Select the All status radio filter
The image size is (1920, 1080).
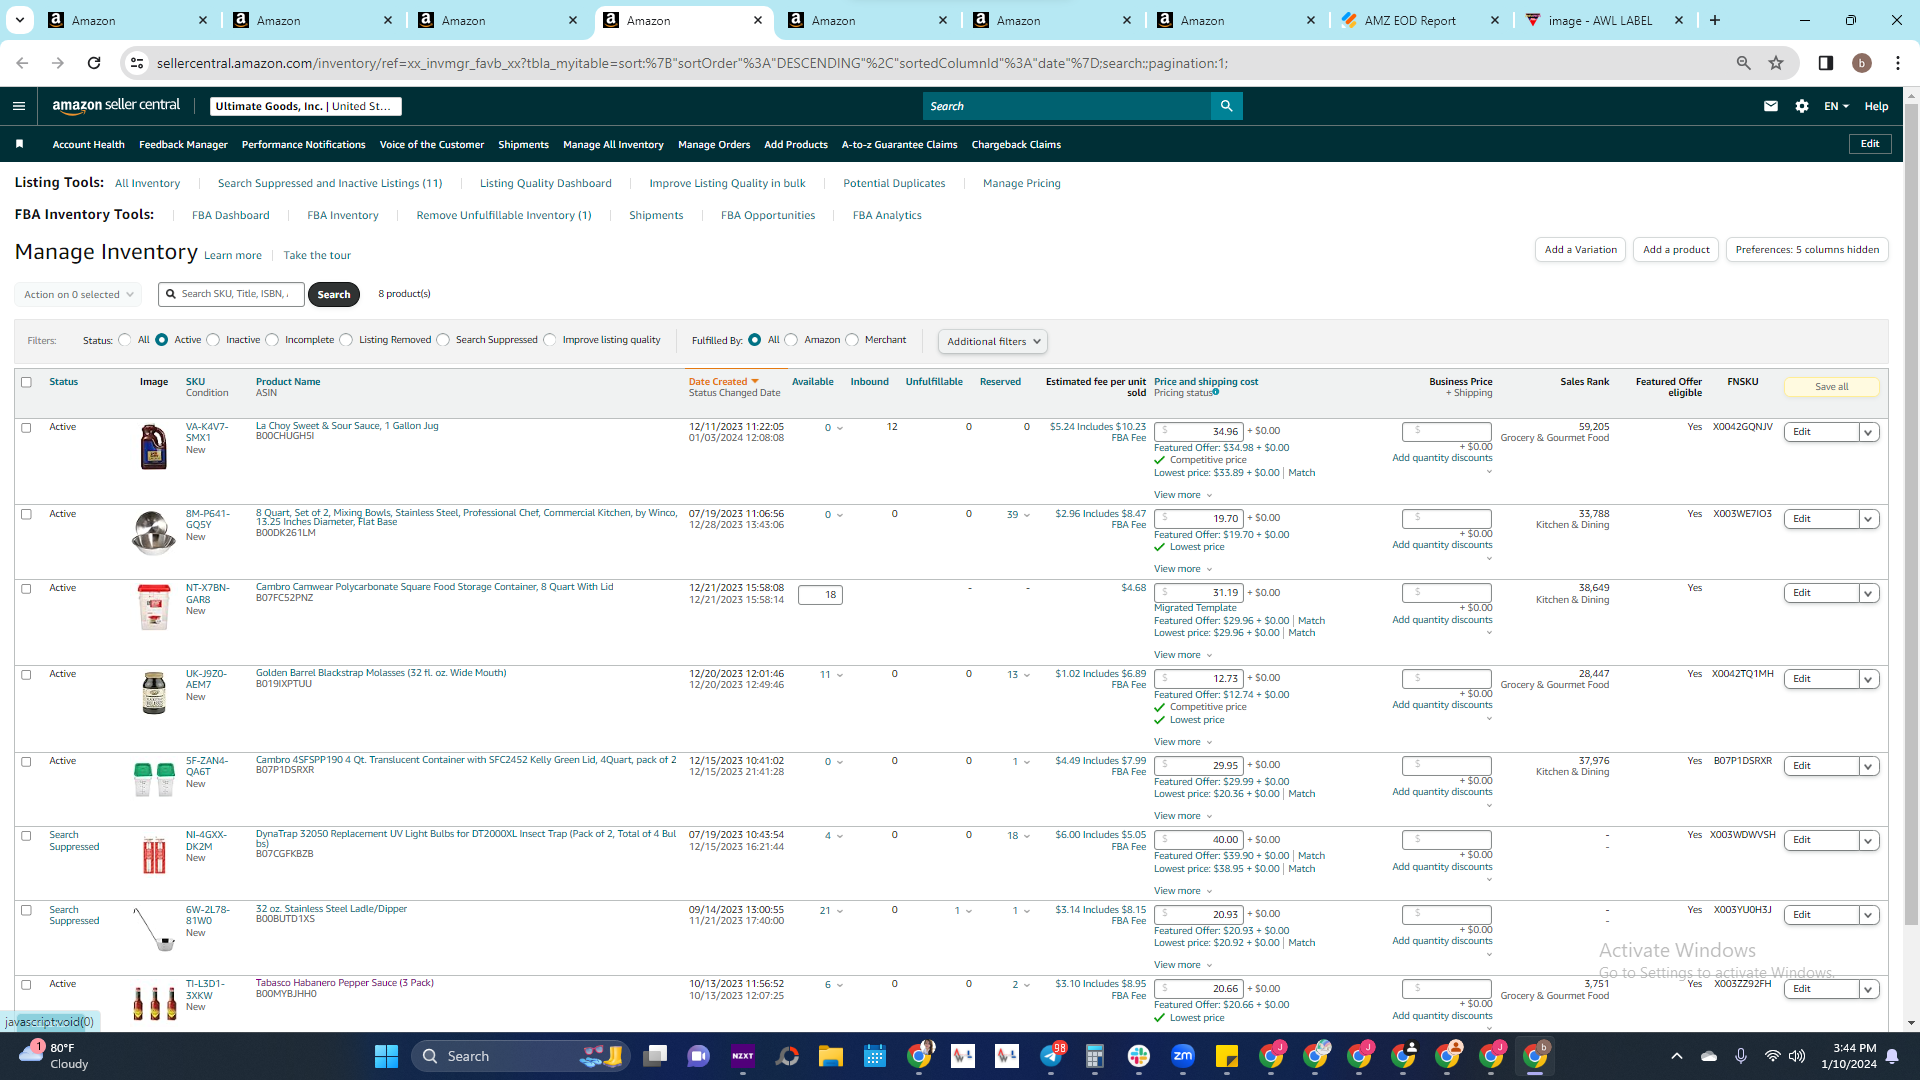pos(125,340)
